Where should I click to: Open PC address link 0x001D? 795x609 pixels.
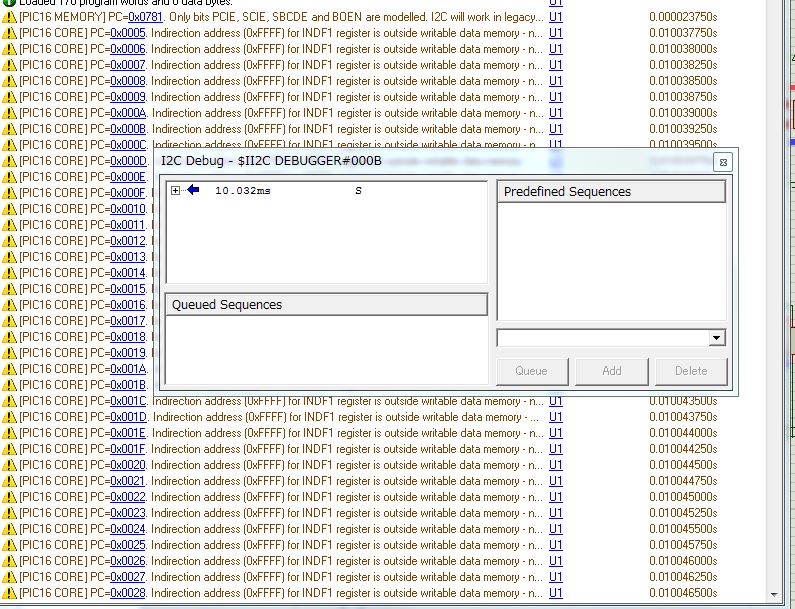point(128,417)
